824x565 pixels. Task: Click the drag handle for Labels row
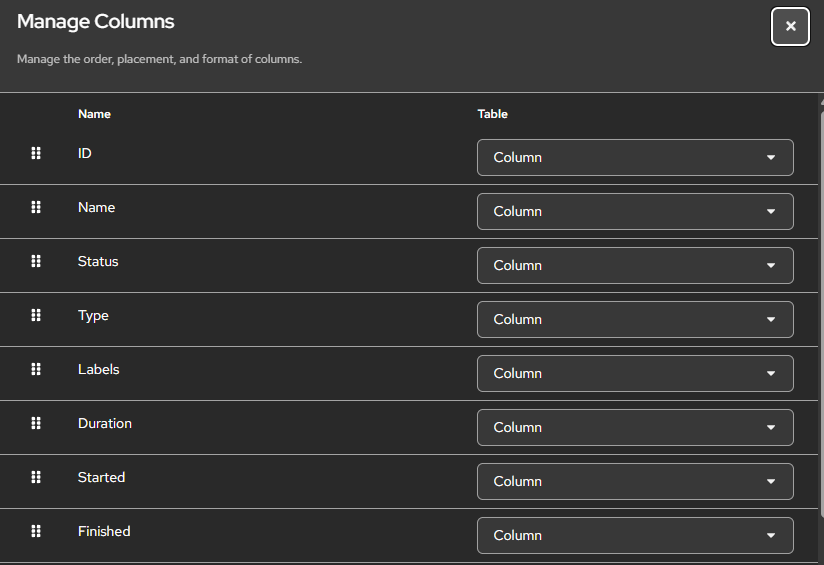click(36, 369)
